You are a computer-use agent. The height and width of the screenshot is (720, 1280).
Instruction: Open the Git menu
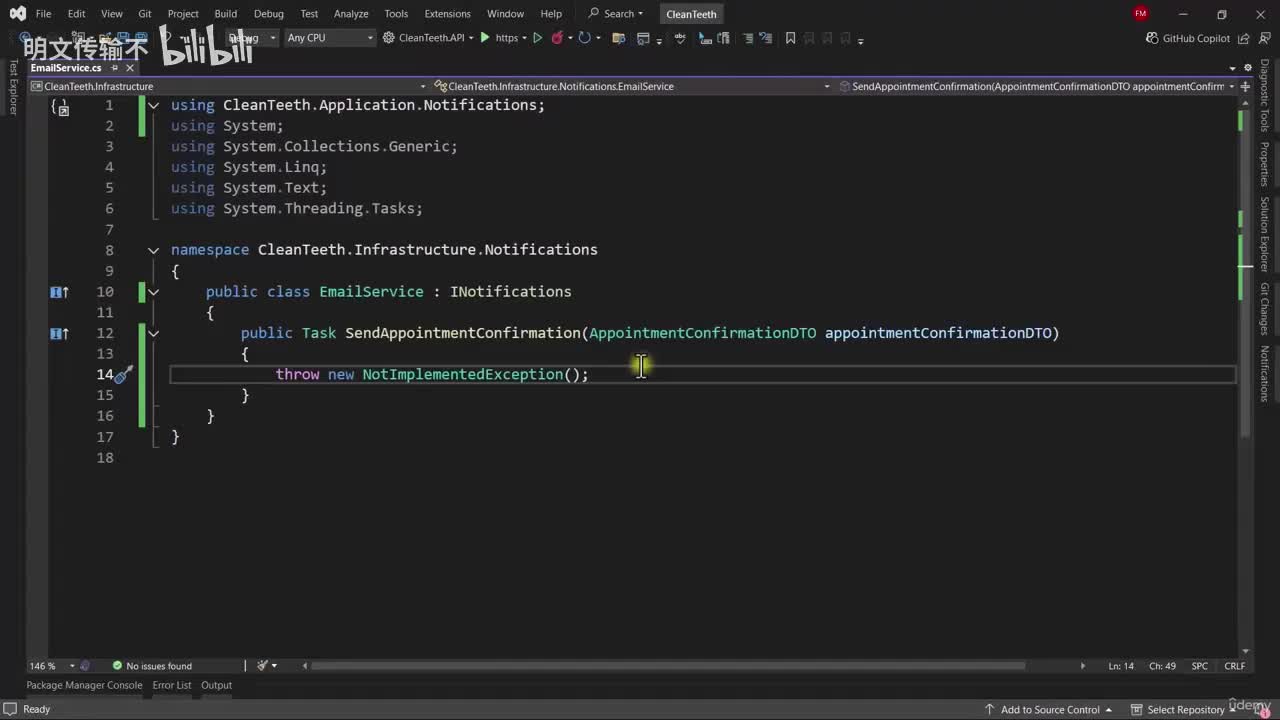coord(145,14)
